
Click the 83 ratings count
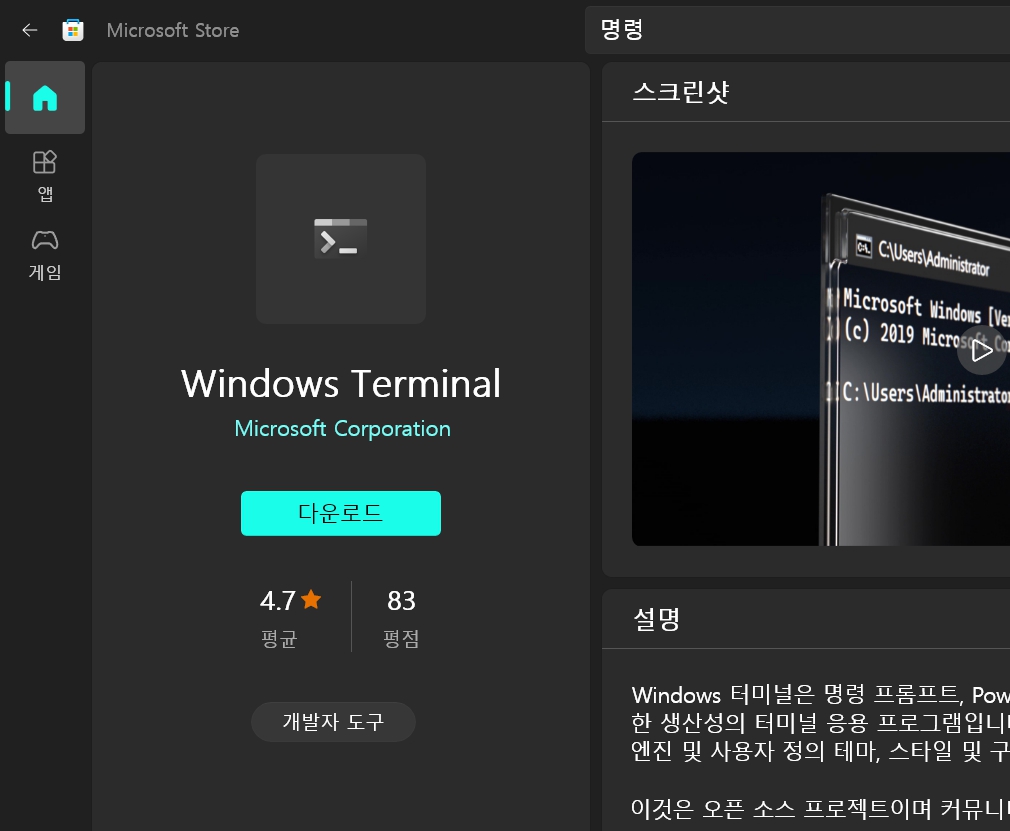(x=401, y=601)
